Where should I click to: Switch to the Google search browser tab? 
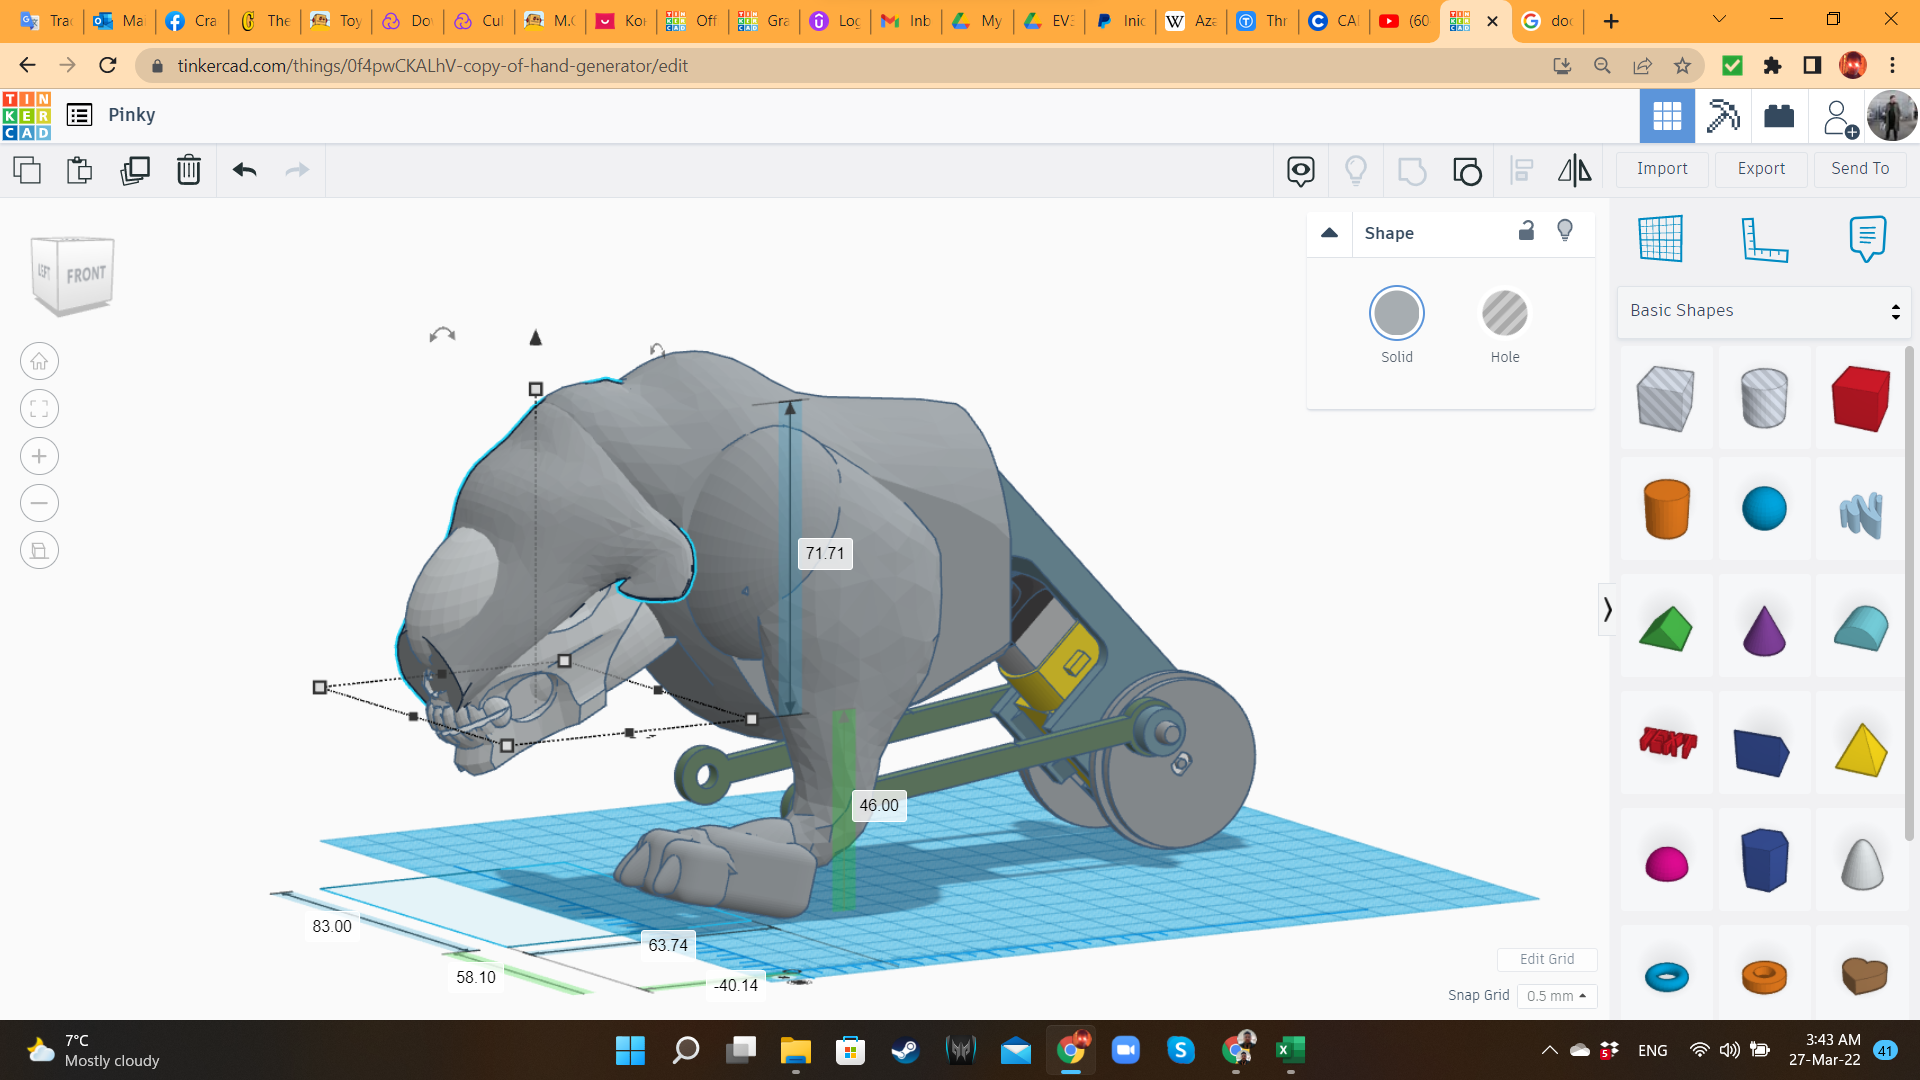[1547, 21]
